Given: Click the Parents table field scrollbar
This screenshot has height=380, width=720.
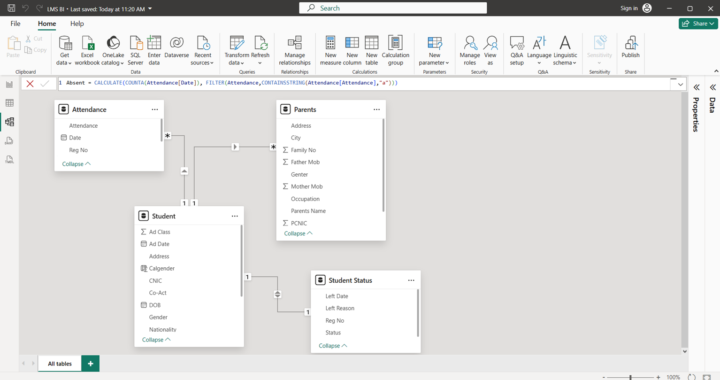Looking at the screenshot, I should coord(383,165).
